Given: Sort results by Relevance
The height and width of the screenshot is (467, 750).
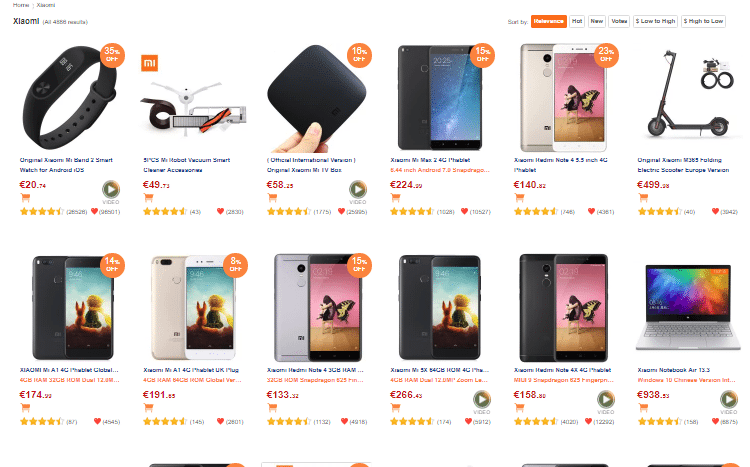Looking at the screenshot, I should tap(548, 20).
